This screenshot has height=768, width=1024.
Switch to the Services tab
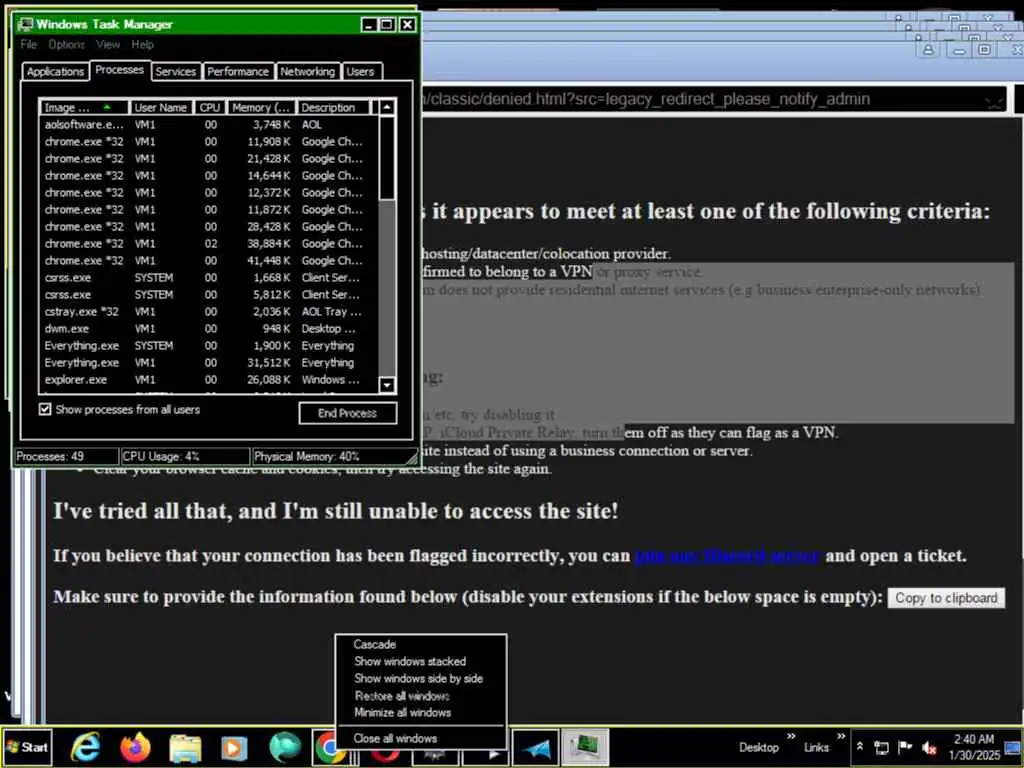coord(175,71)
